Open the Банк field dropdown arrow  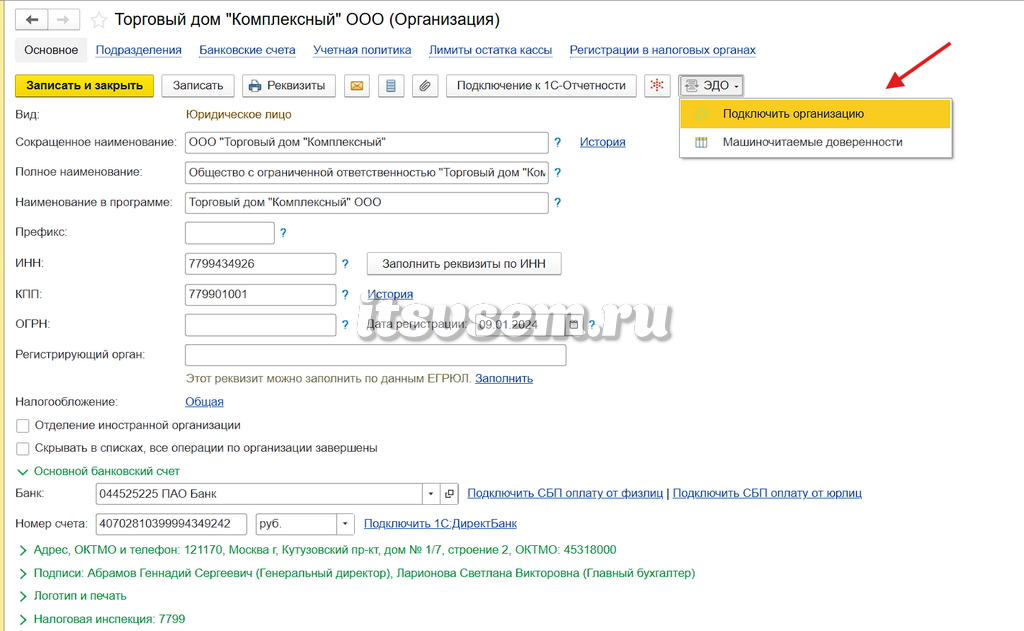431,494
